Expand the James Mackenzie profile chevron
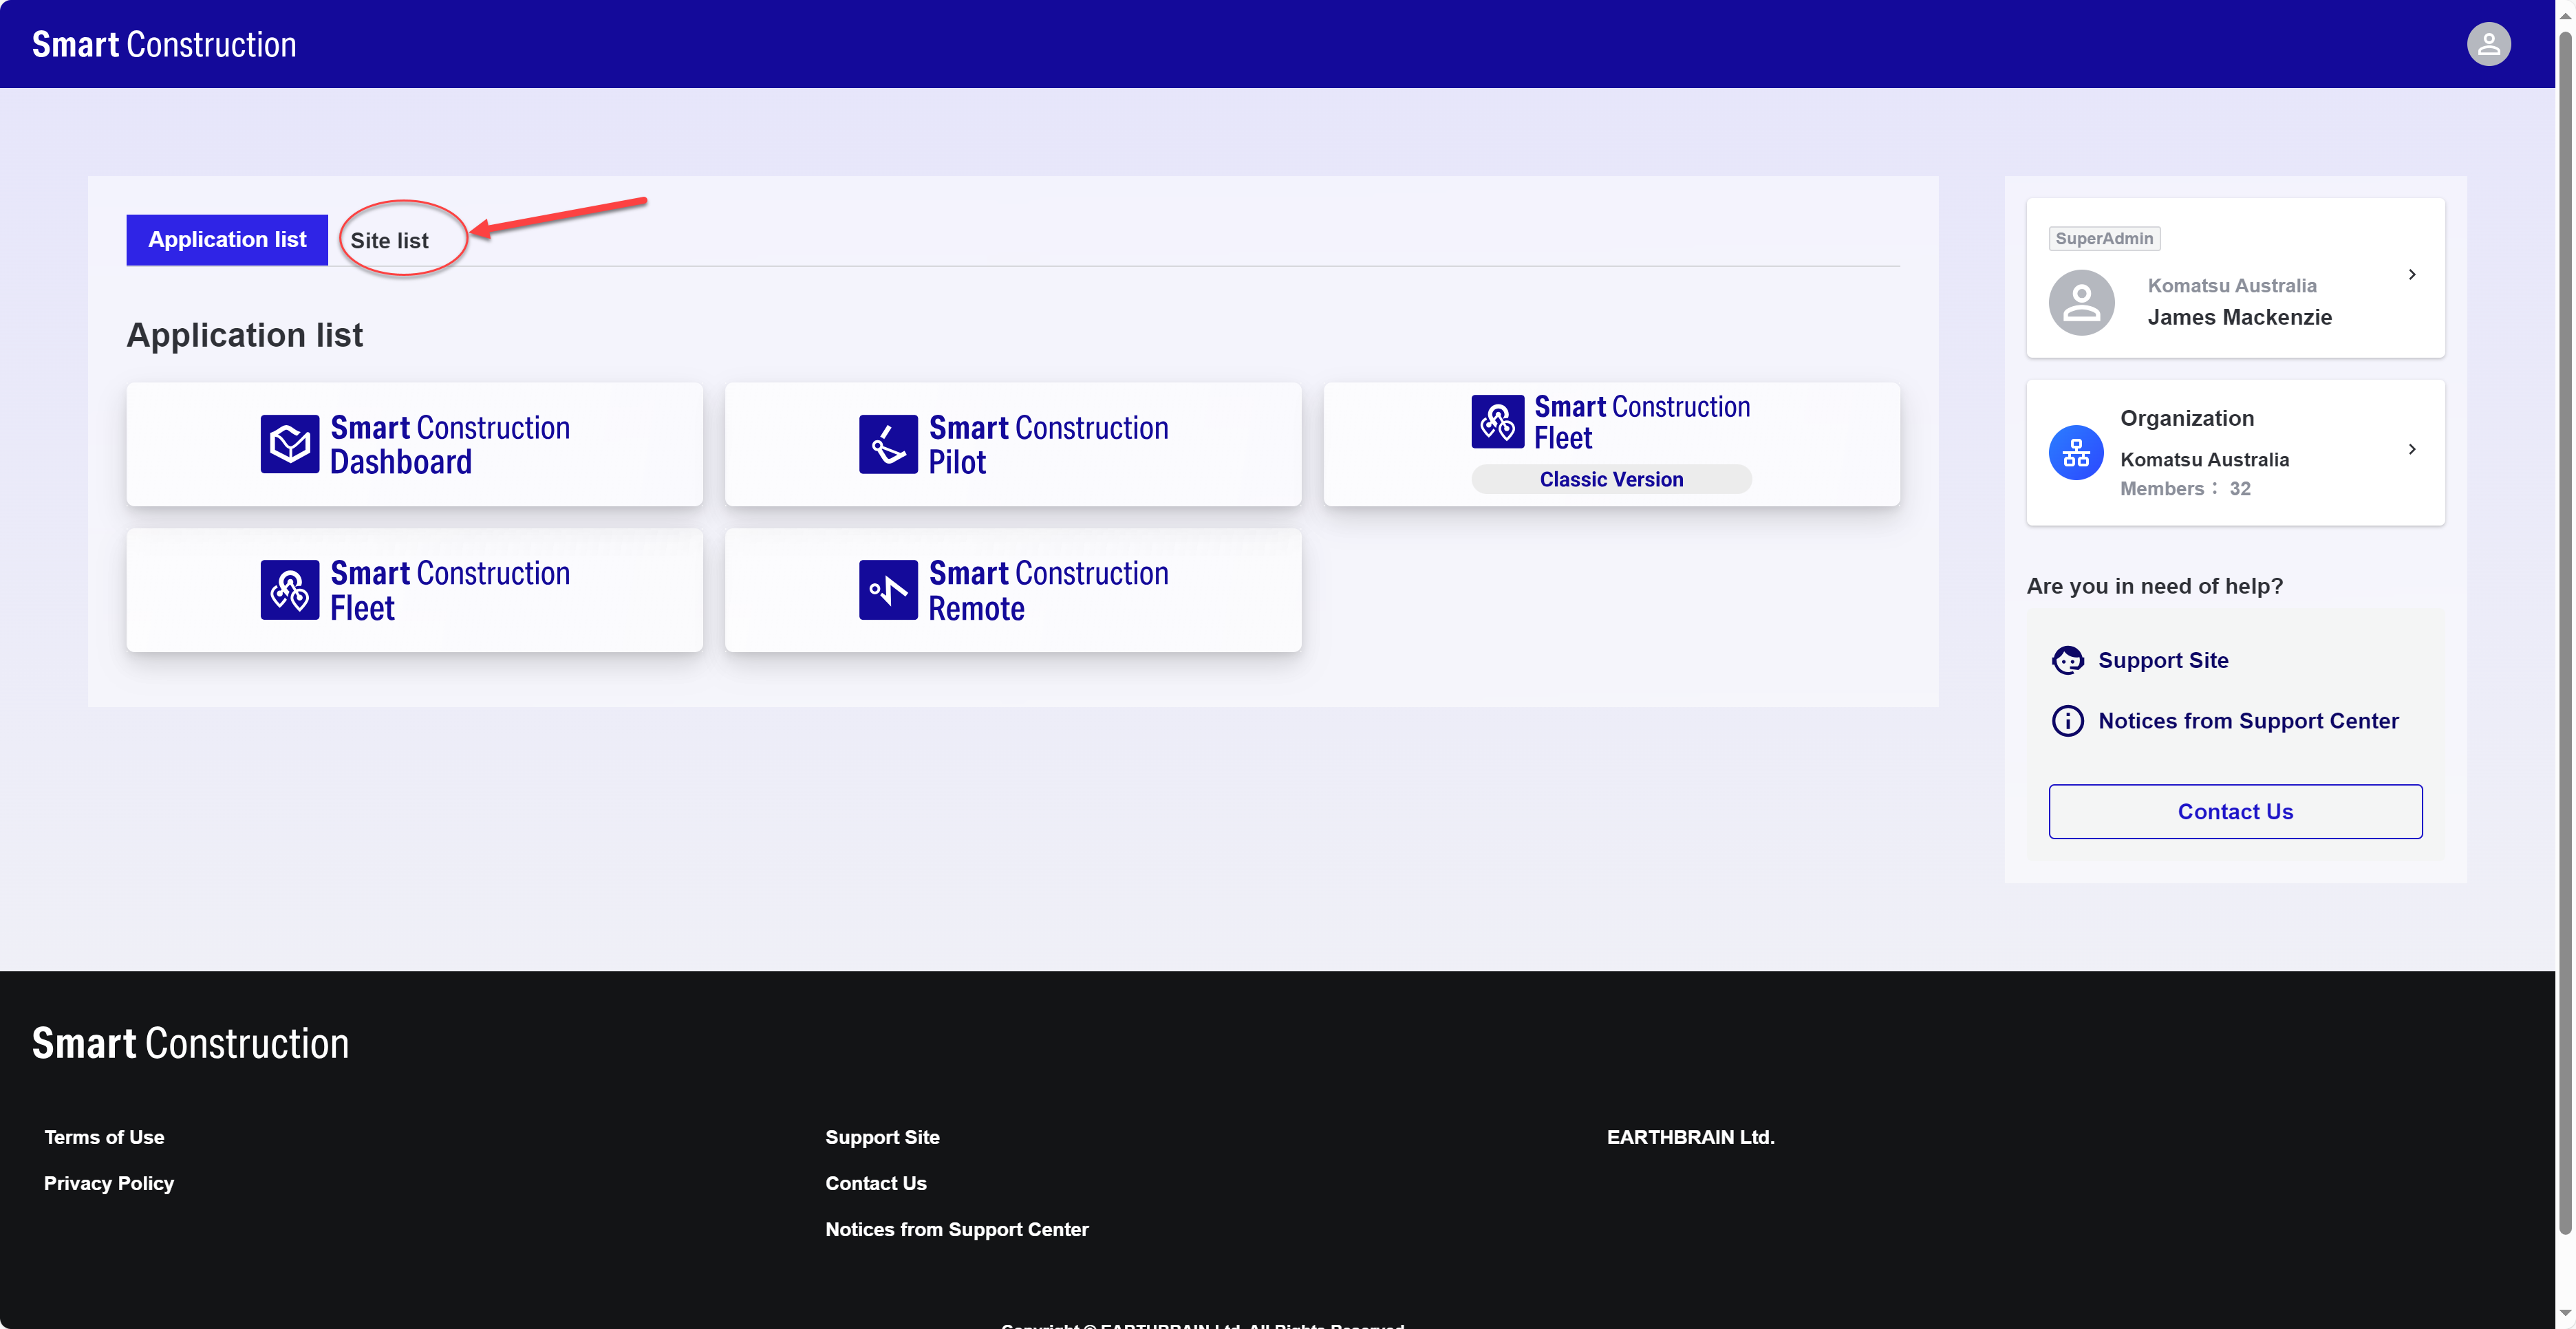The width and height of the screenshot is (2576, 1329). [2412, 274]
